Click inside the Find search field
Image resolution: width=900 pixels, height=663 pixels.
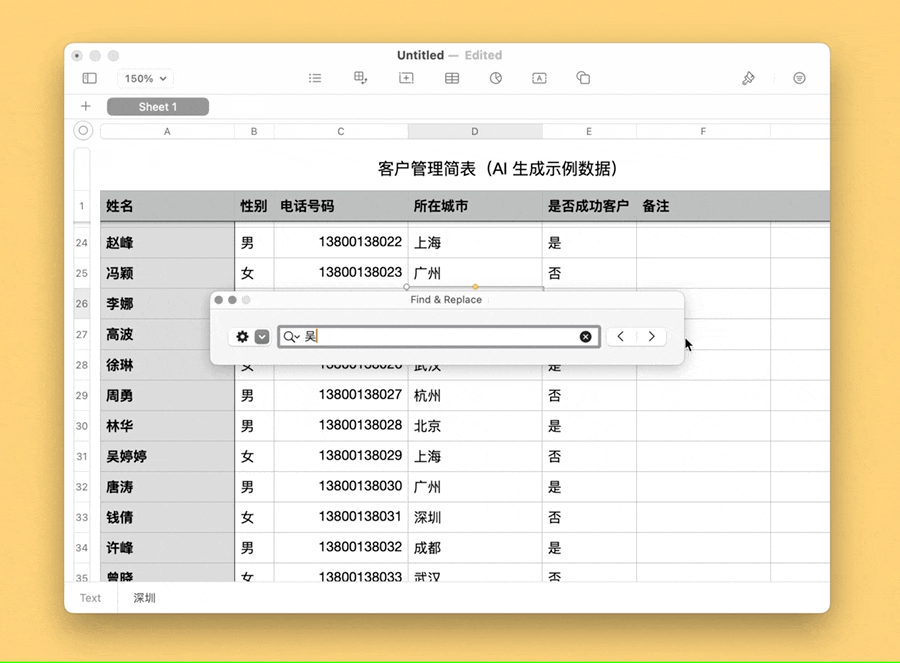pyautogui.click(x=440, y=337)
